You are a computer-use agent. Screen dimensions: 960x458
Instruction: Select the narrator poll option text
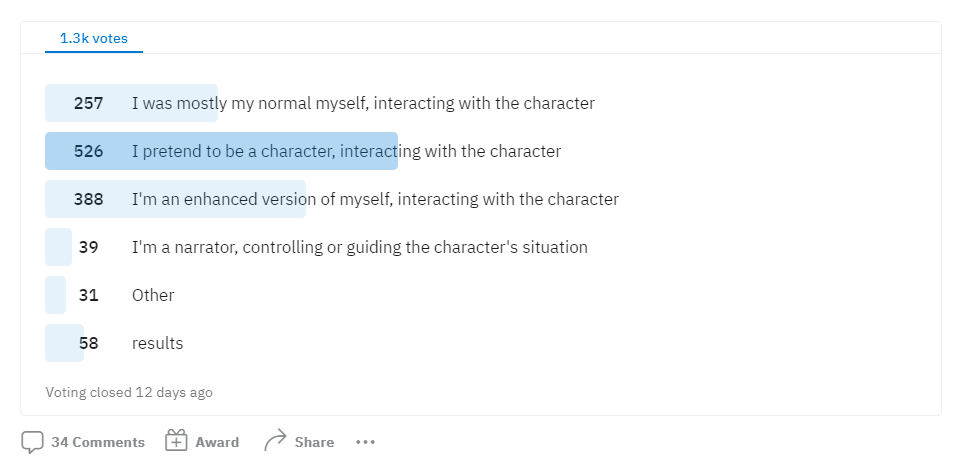[359, 247]
